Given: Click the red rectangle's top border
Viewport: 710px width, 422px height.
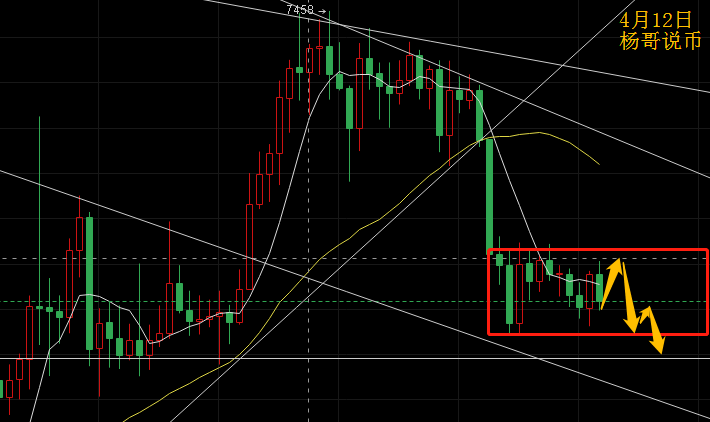Looking at the screenshot, I should 598,249.
